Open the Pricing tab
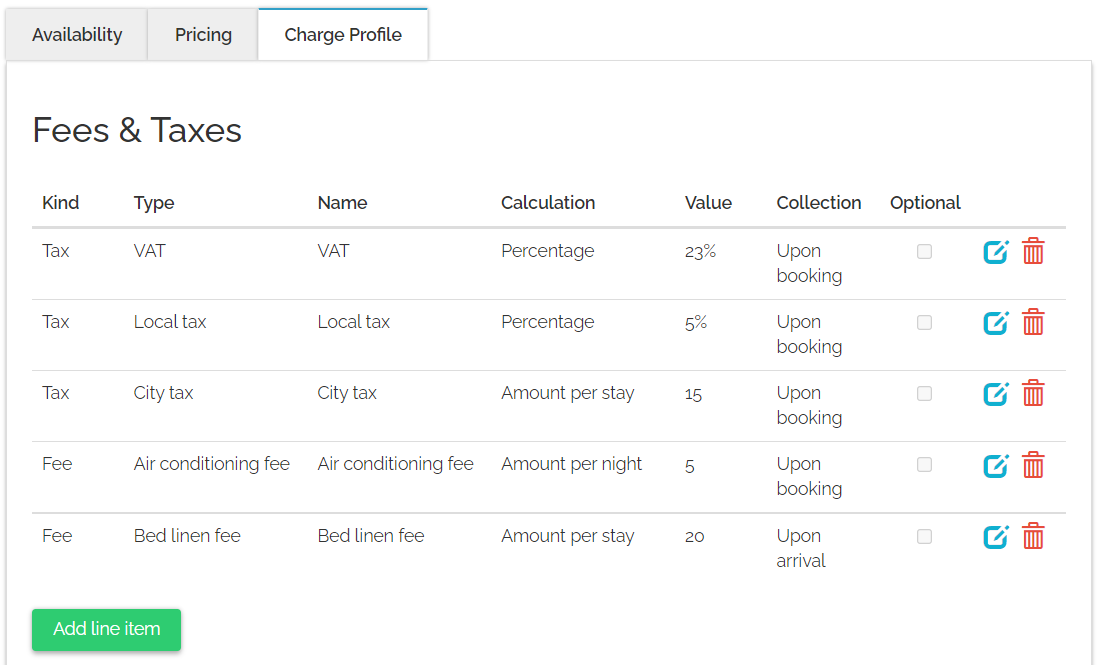This screenshot has height=665, width=1098. coord(203,35)
